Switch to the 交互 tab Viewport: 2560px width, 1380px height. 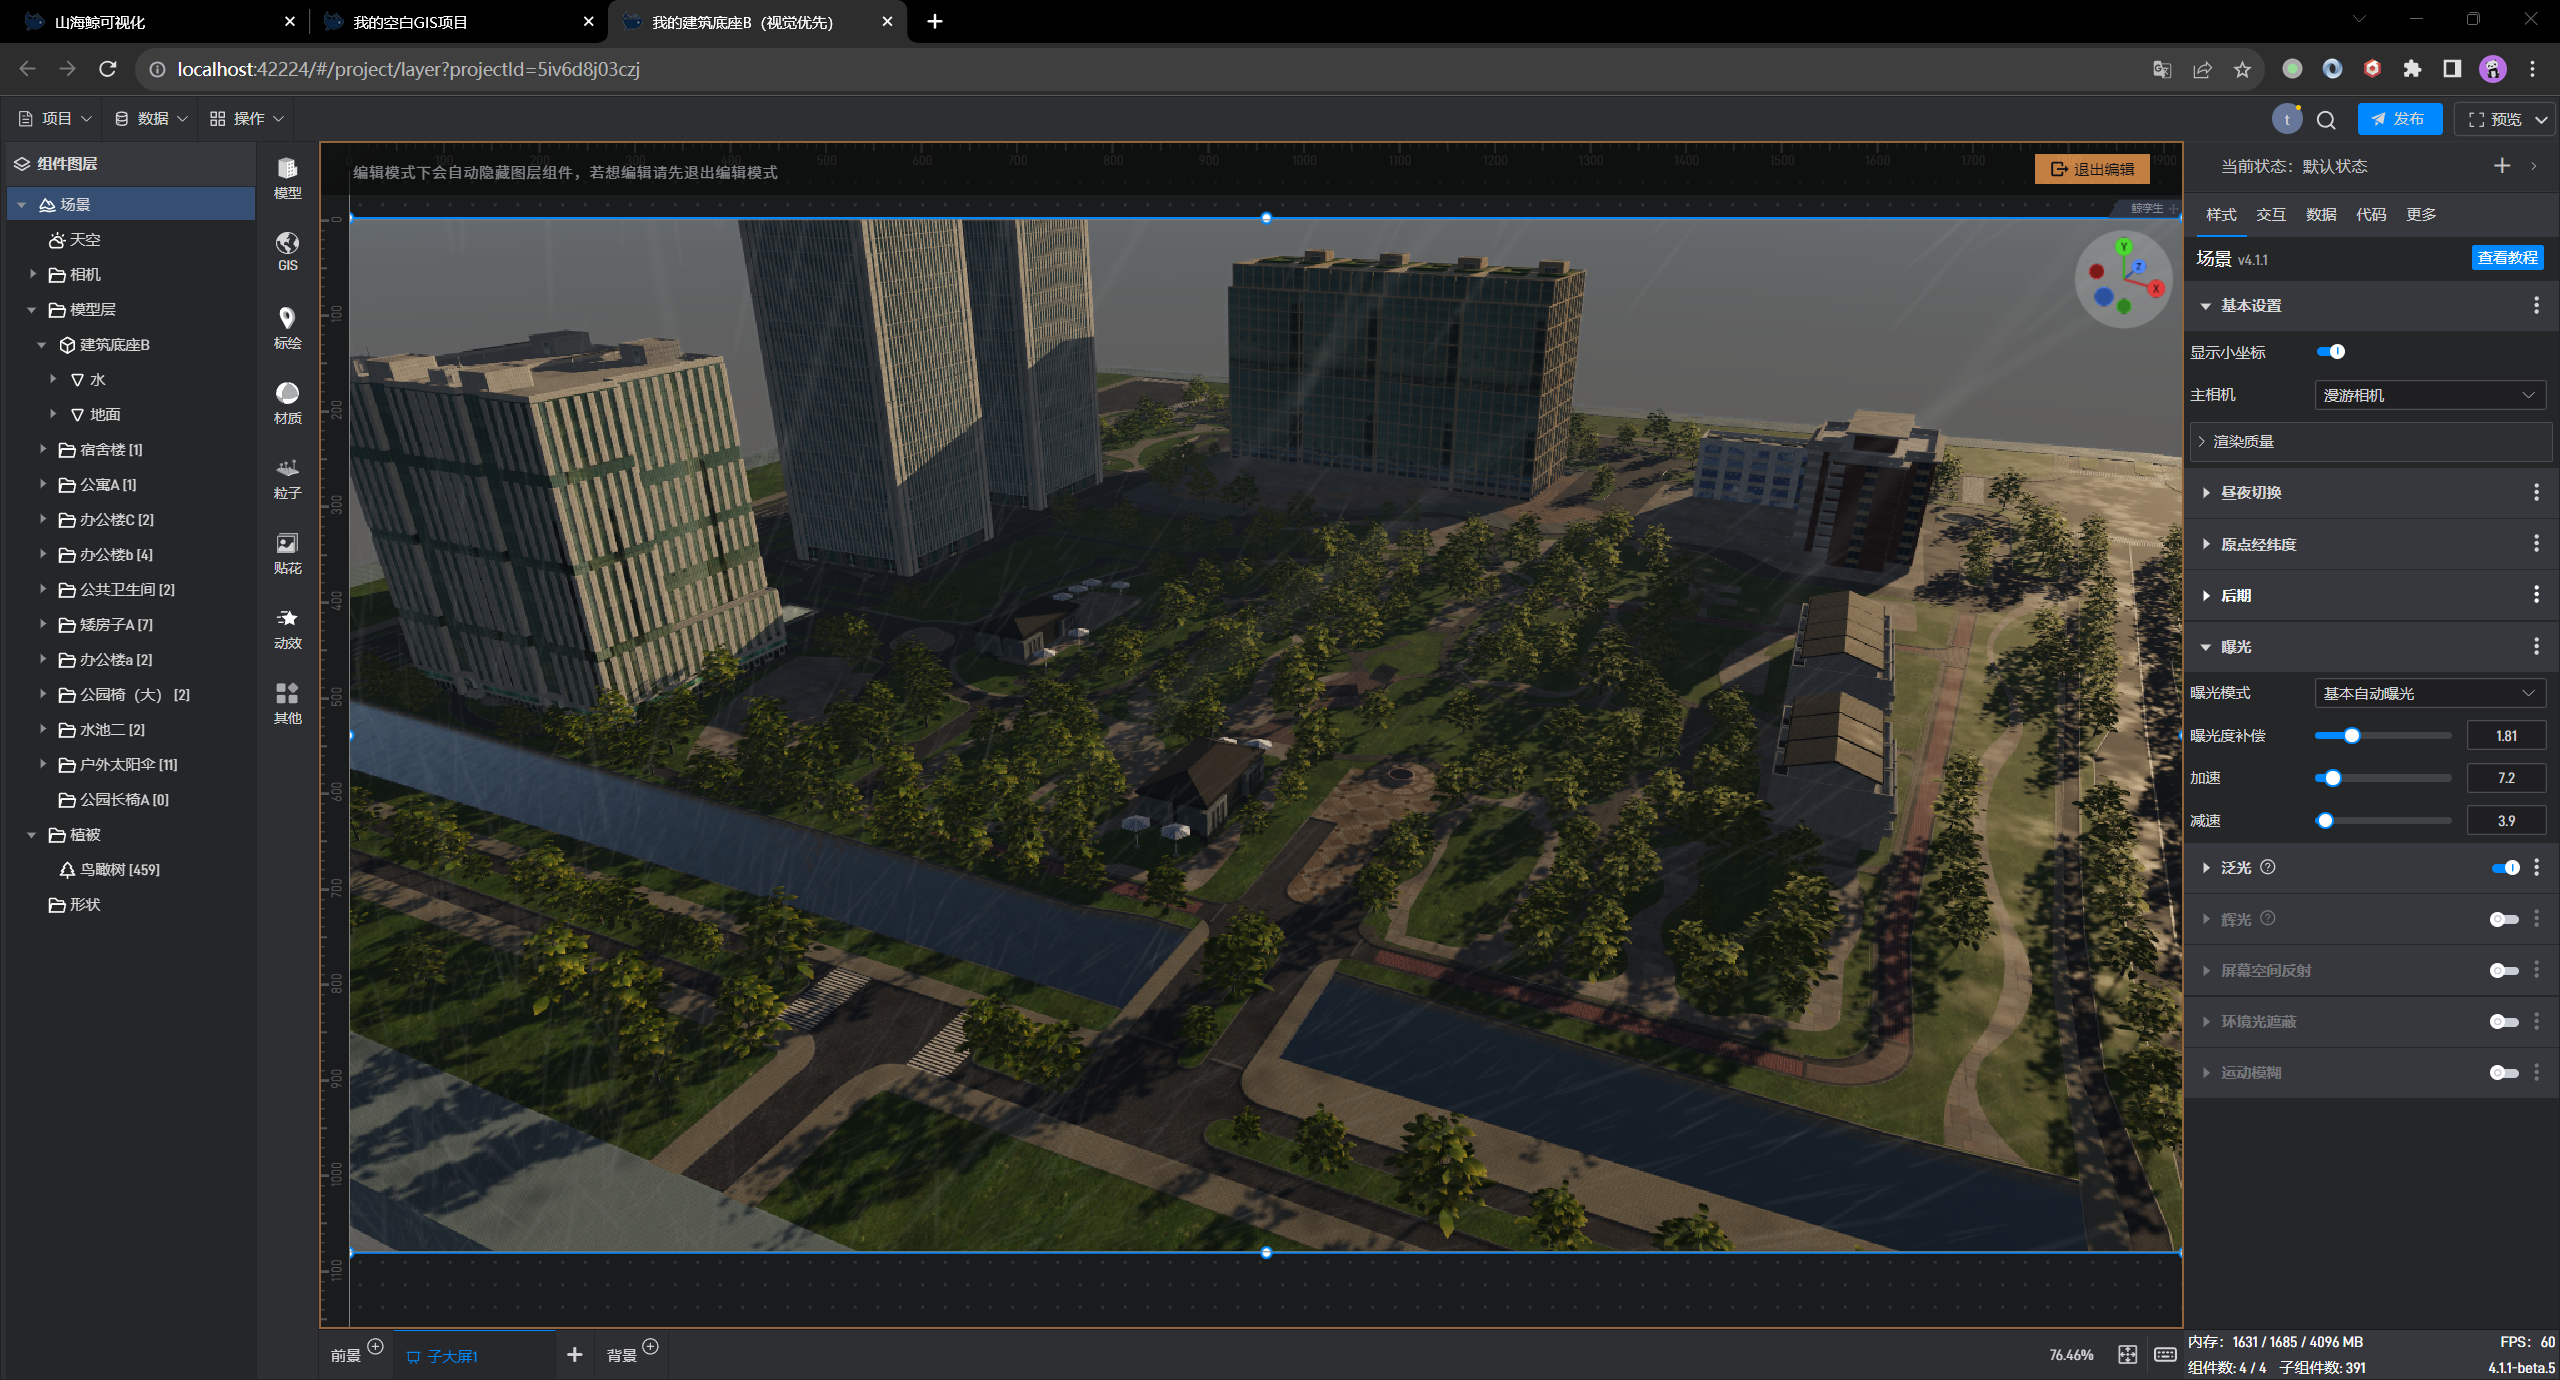2270,215
